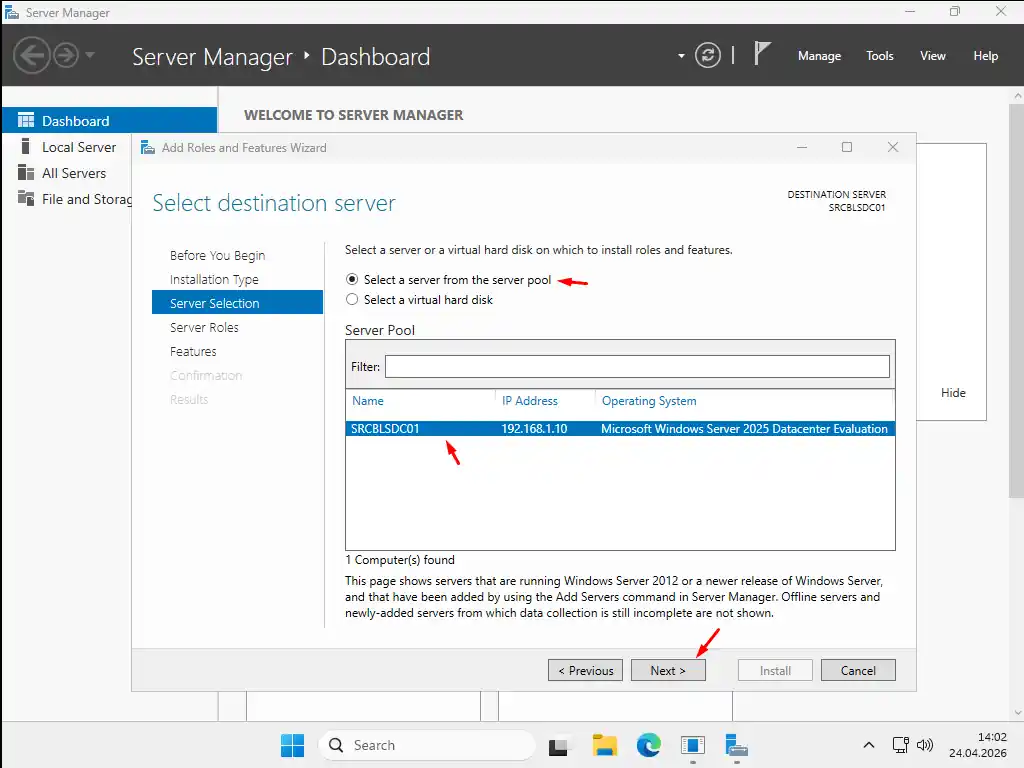This screenshot has width=1024, height=768.
Task: Click the Dashboard grid icon in sidebar
Action: click(26, 120)
